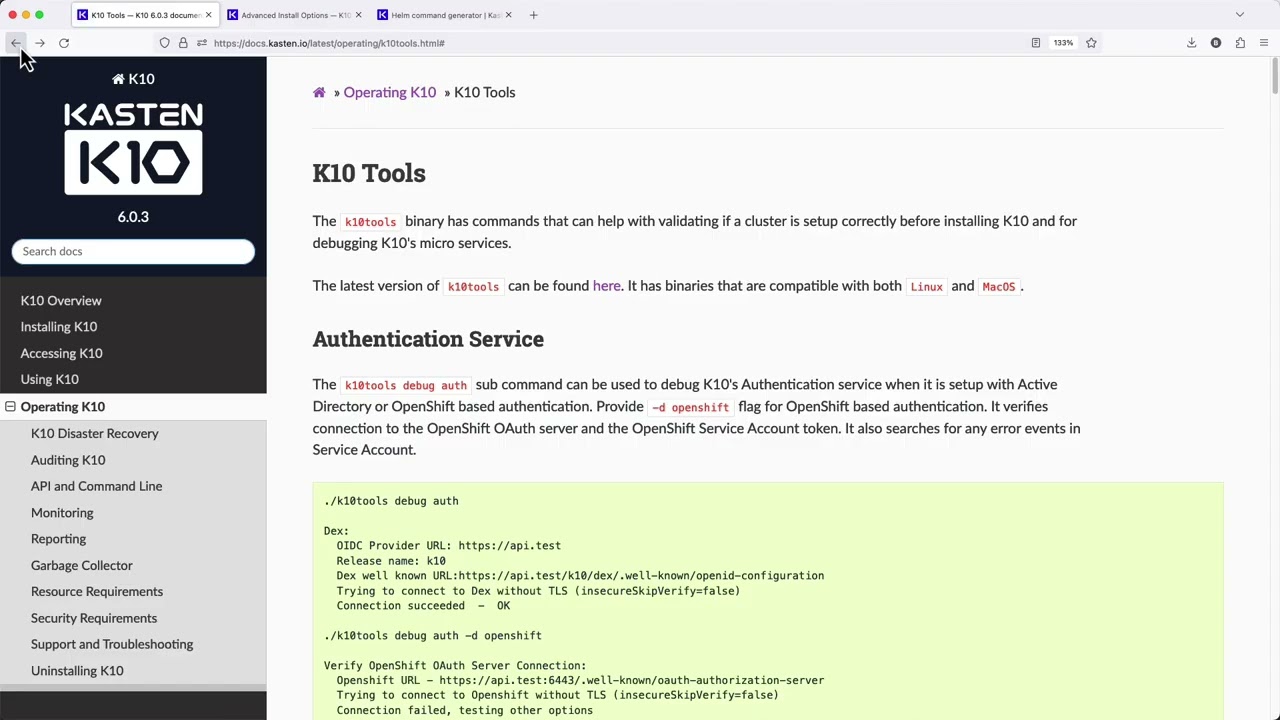Screen dimensions: 1280x720
Task: Reset the 133% zoom level badge
Action: pos(1063,43)
